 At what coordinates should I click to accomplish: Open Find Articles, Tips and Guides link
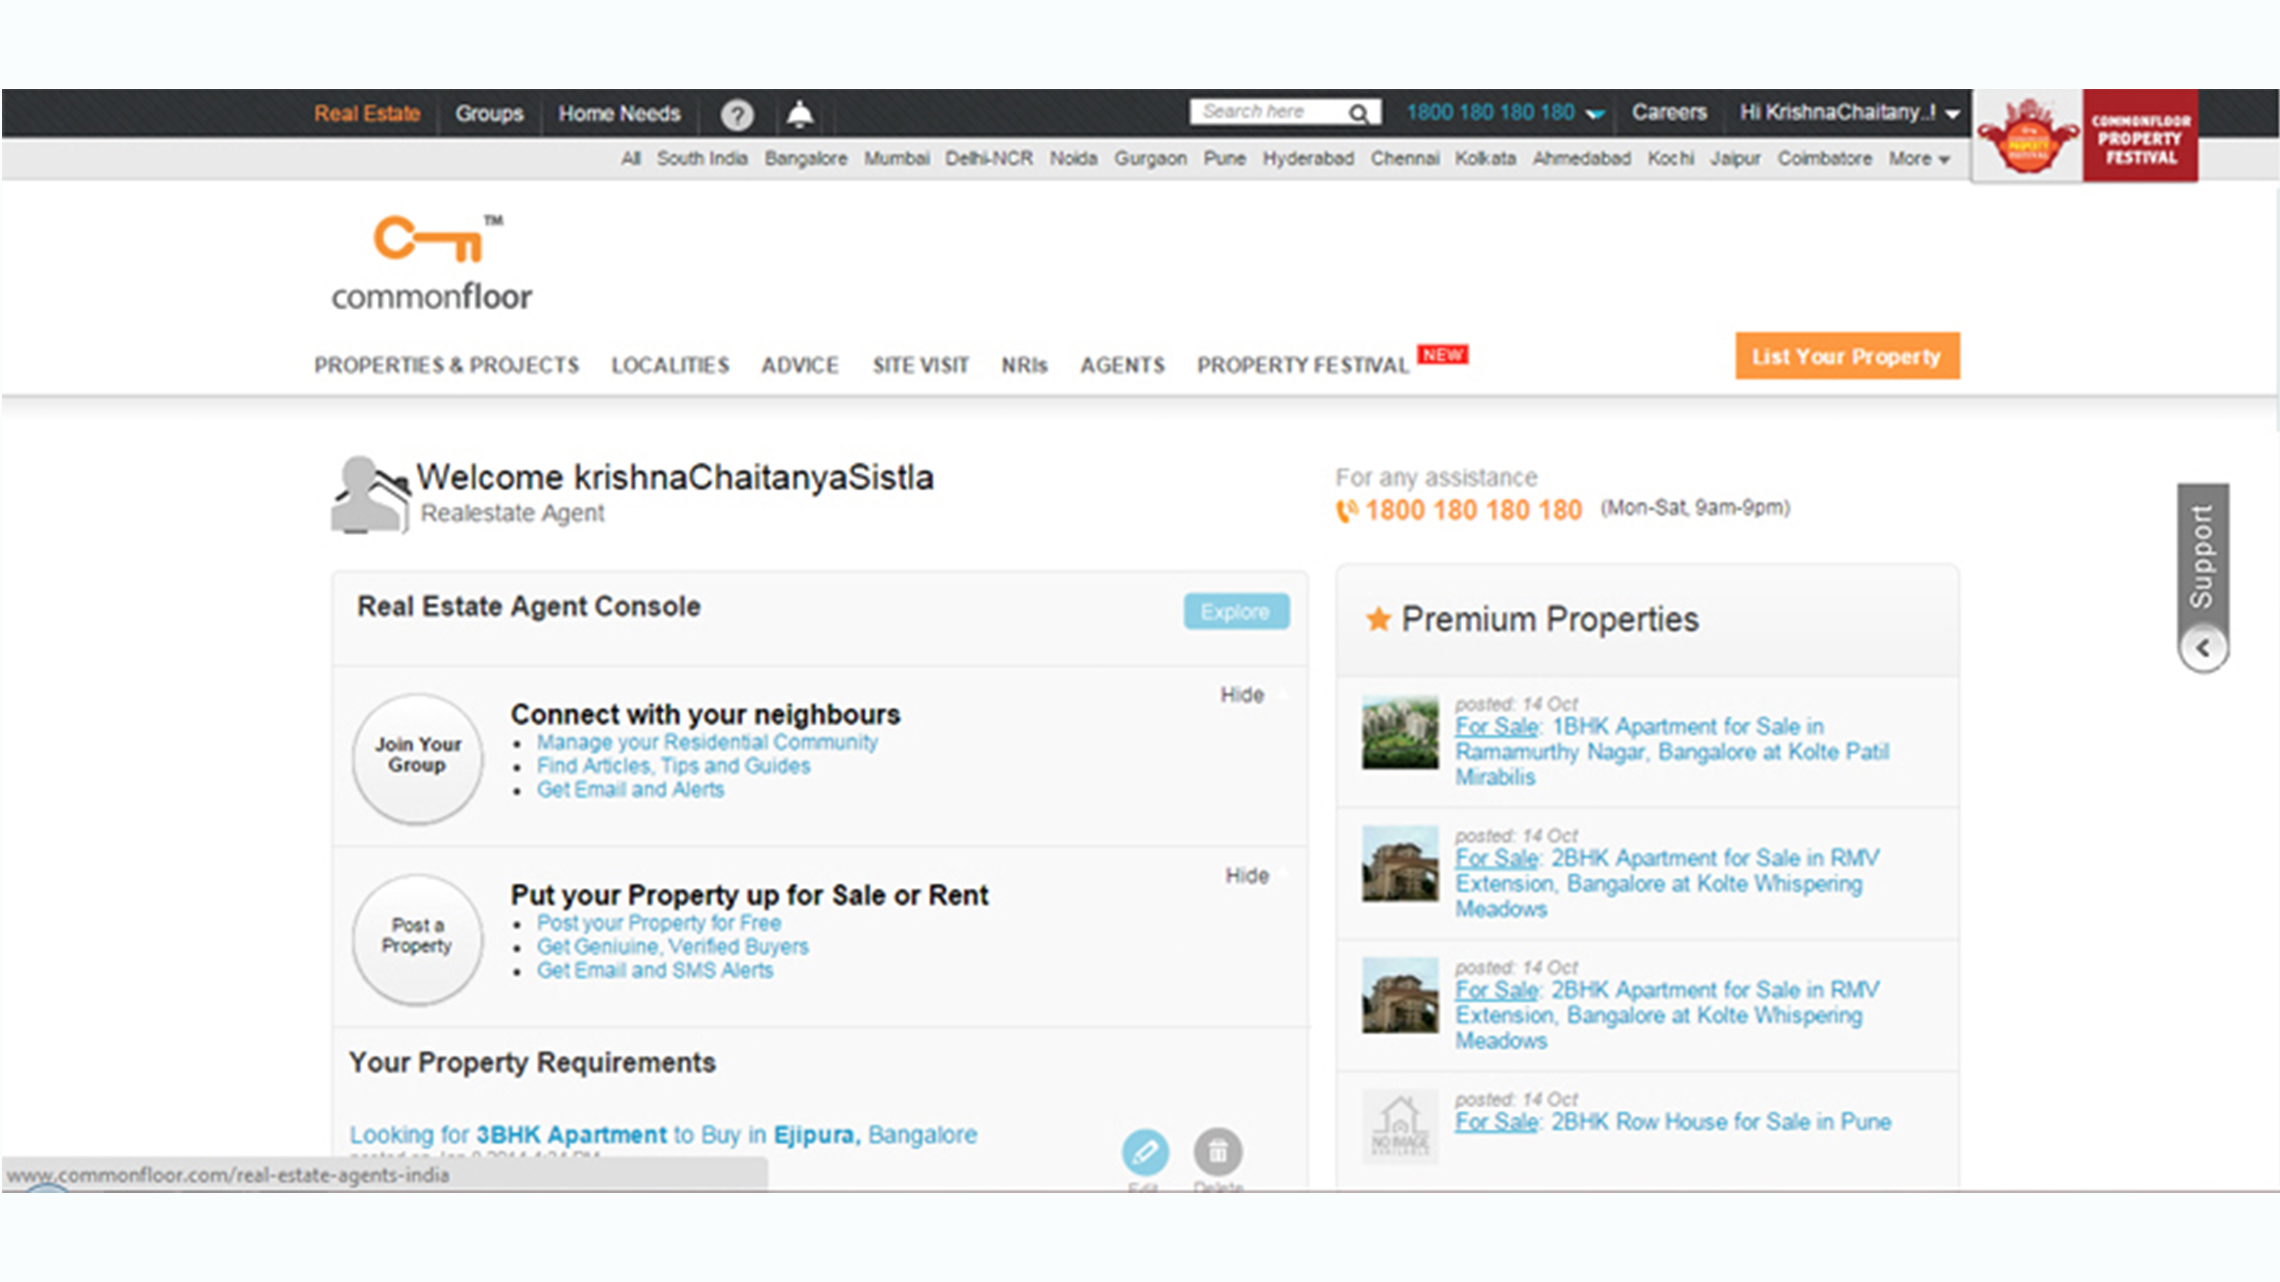point(673,766)
